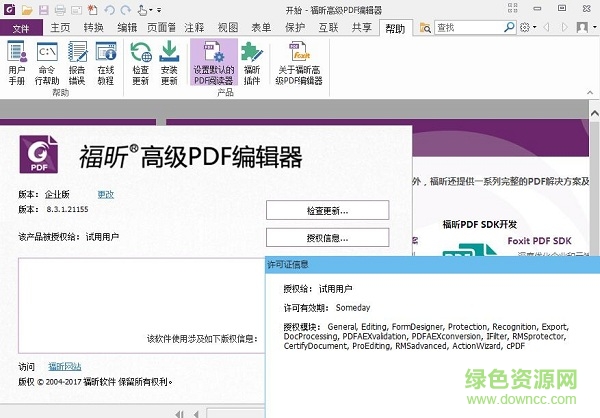Open the 福昕网站 website link
Viewport: 600px width, 418px height.
pos(65,366)
